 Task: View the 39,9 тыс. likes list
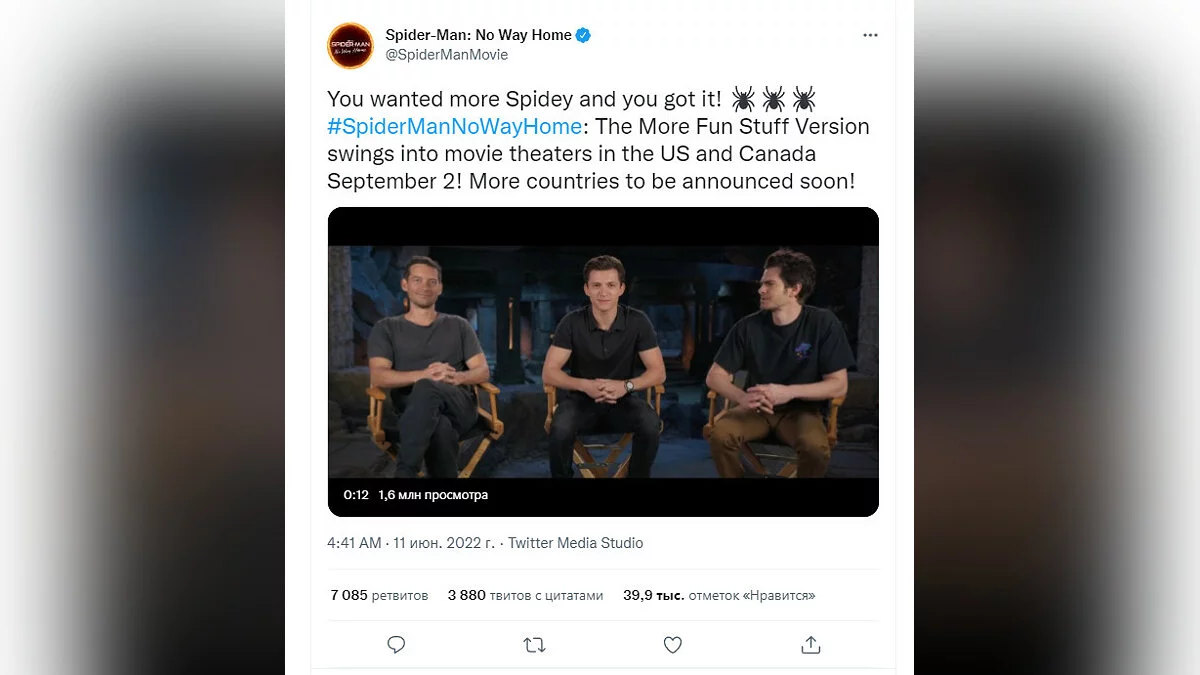point(719,595)
